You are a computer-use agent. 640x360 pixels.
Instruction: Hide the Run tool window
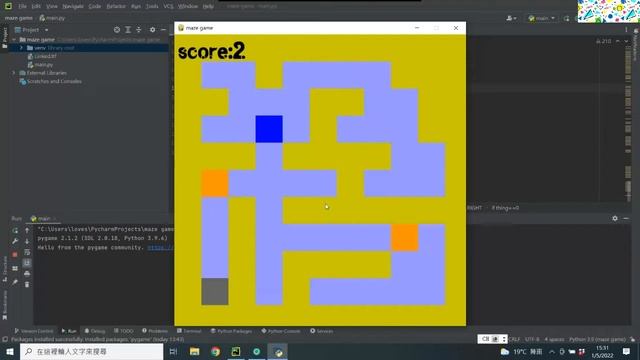tap(626, 218)
